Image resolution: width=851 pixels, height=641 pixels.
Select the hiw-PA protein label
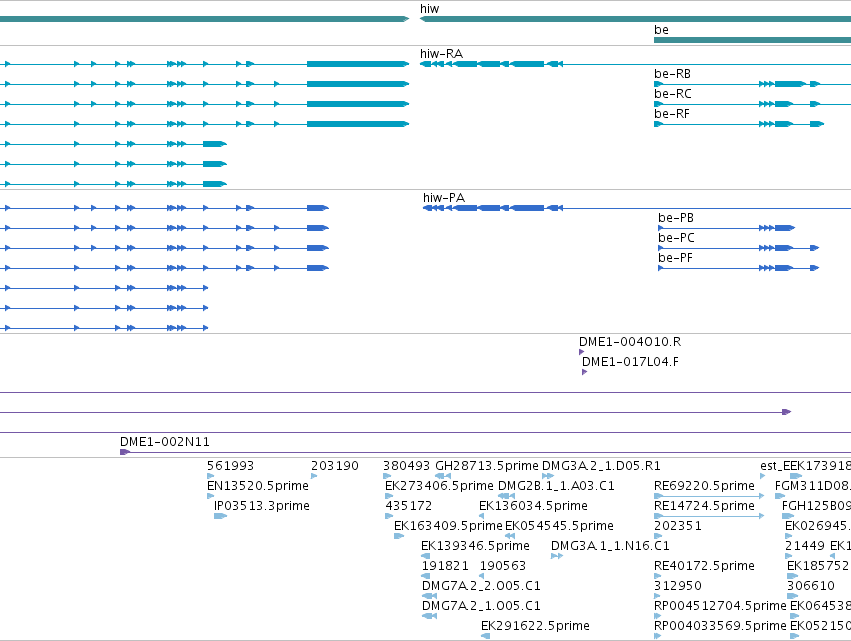(x=444, y=198)
